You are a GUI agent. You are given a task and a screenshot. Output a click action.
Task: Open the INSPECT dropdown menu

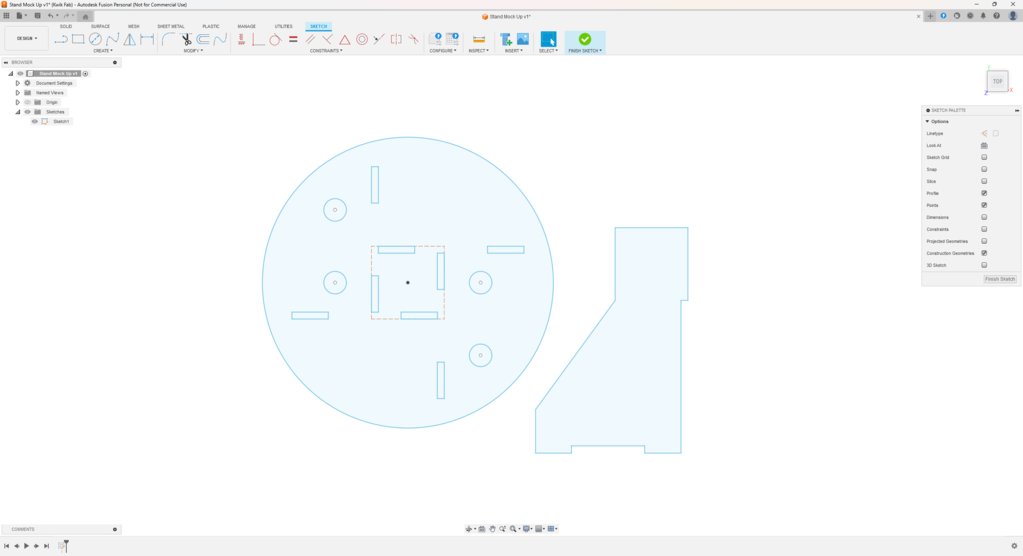point(478,50)
